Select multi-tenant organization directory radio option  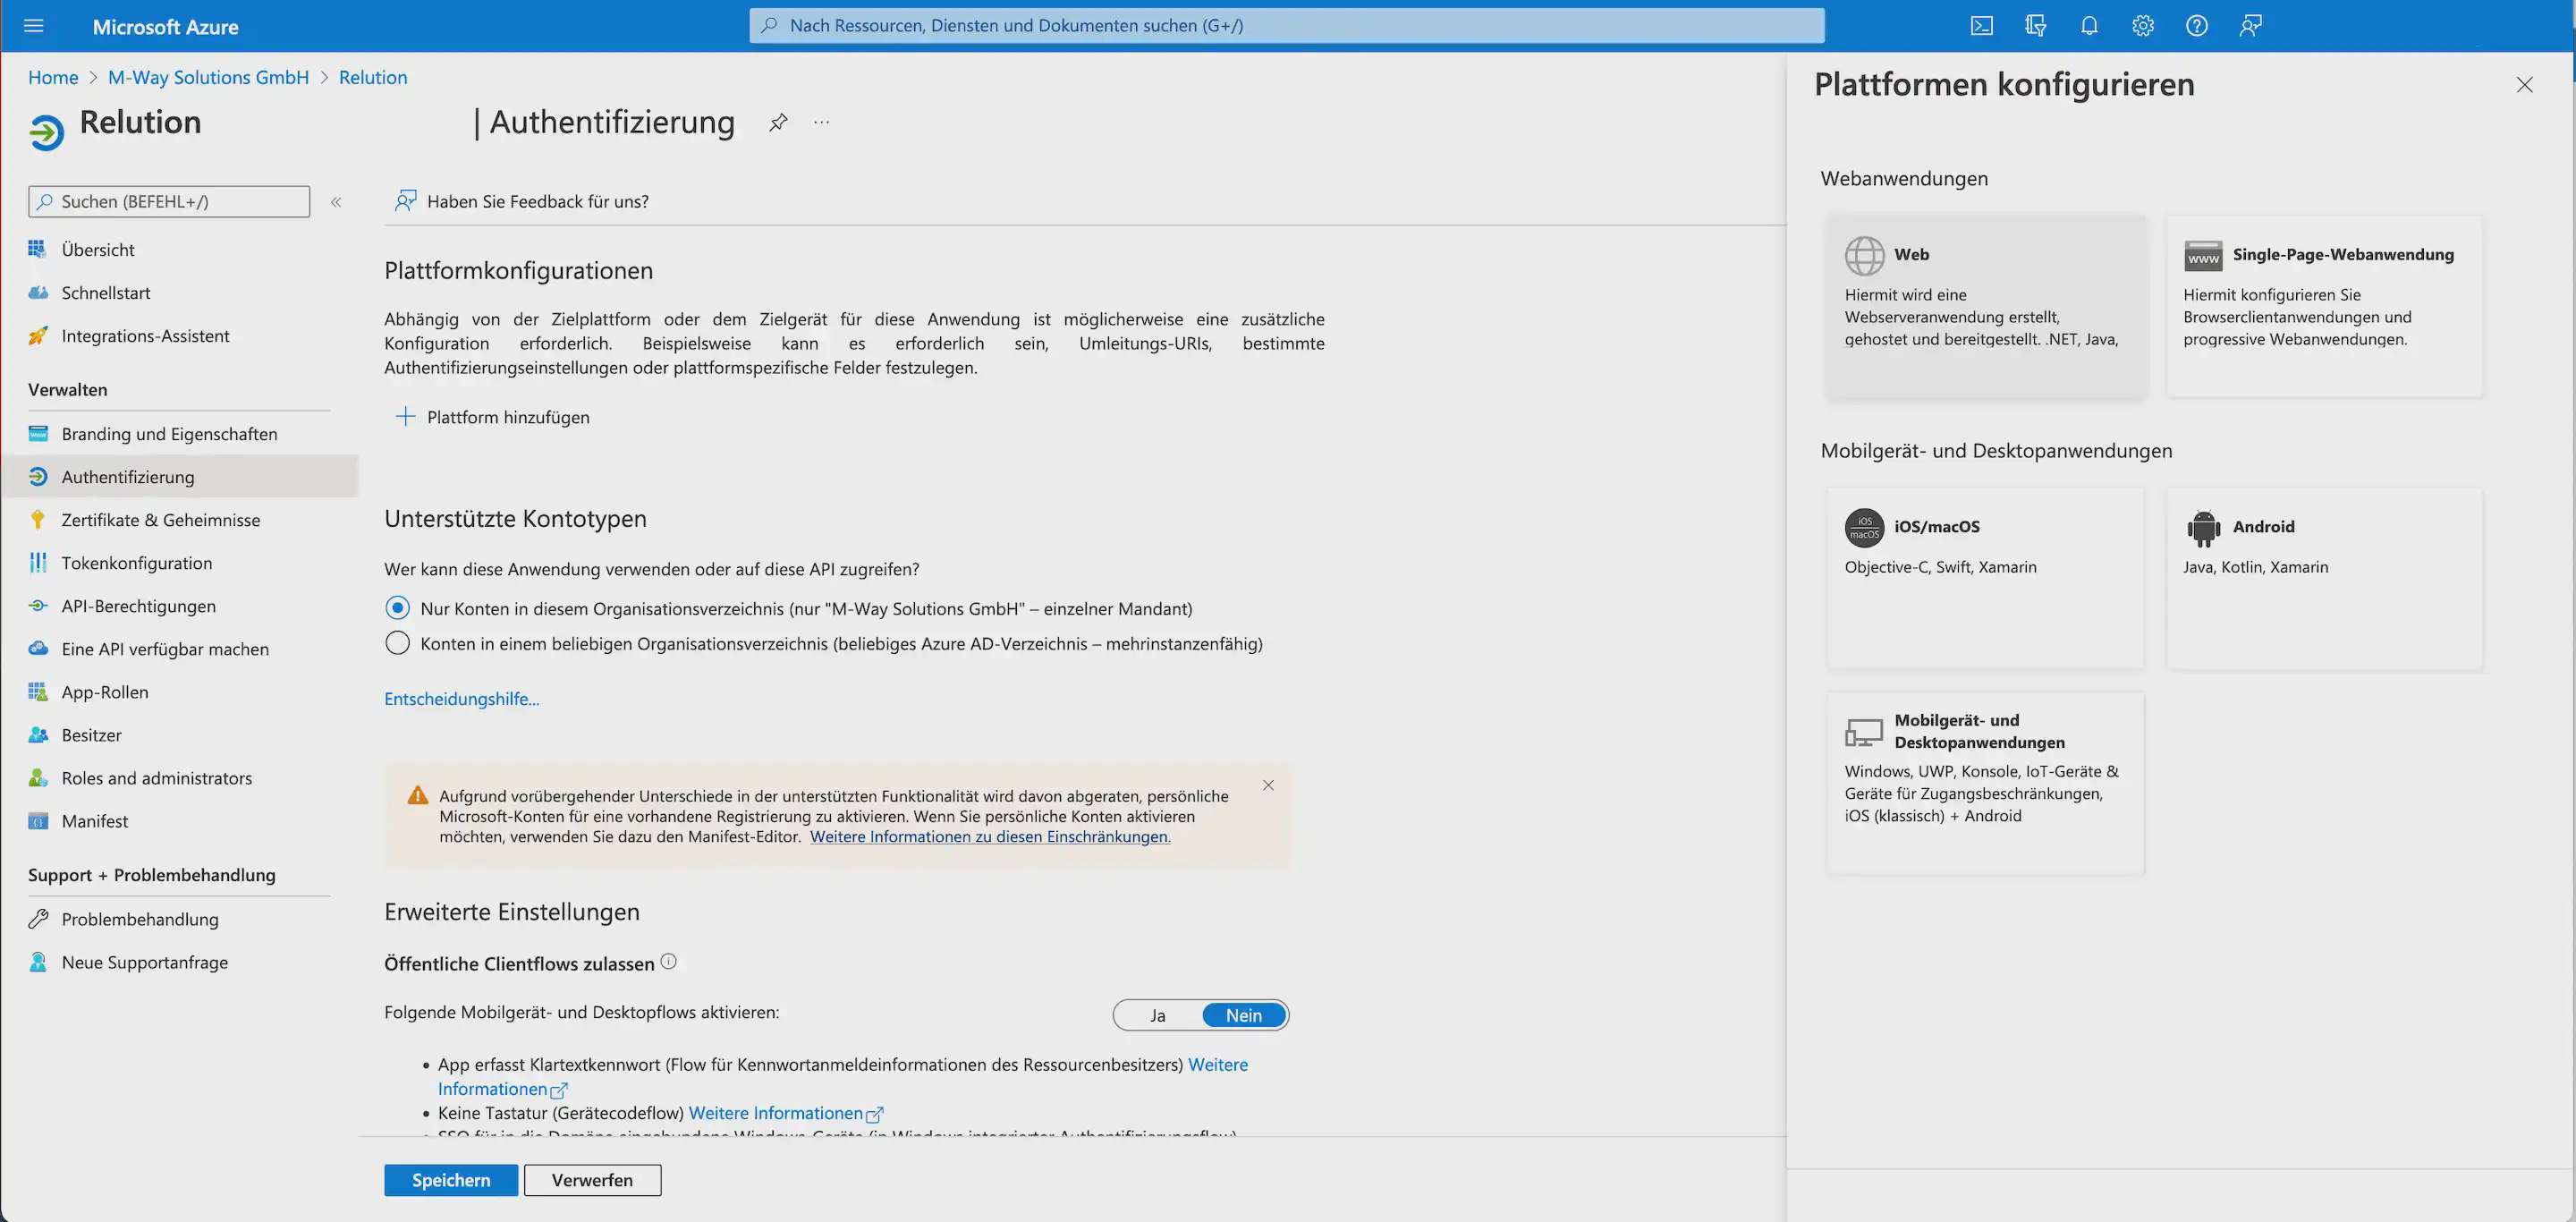coord(397,643)
